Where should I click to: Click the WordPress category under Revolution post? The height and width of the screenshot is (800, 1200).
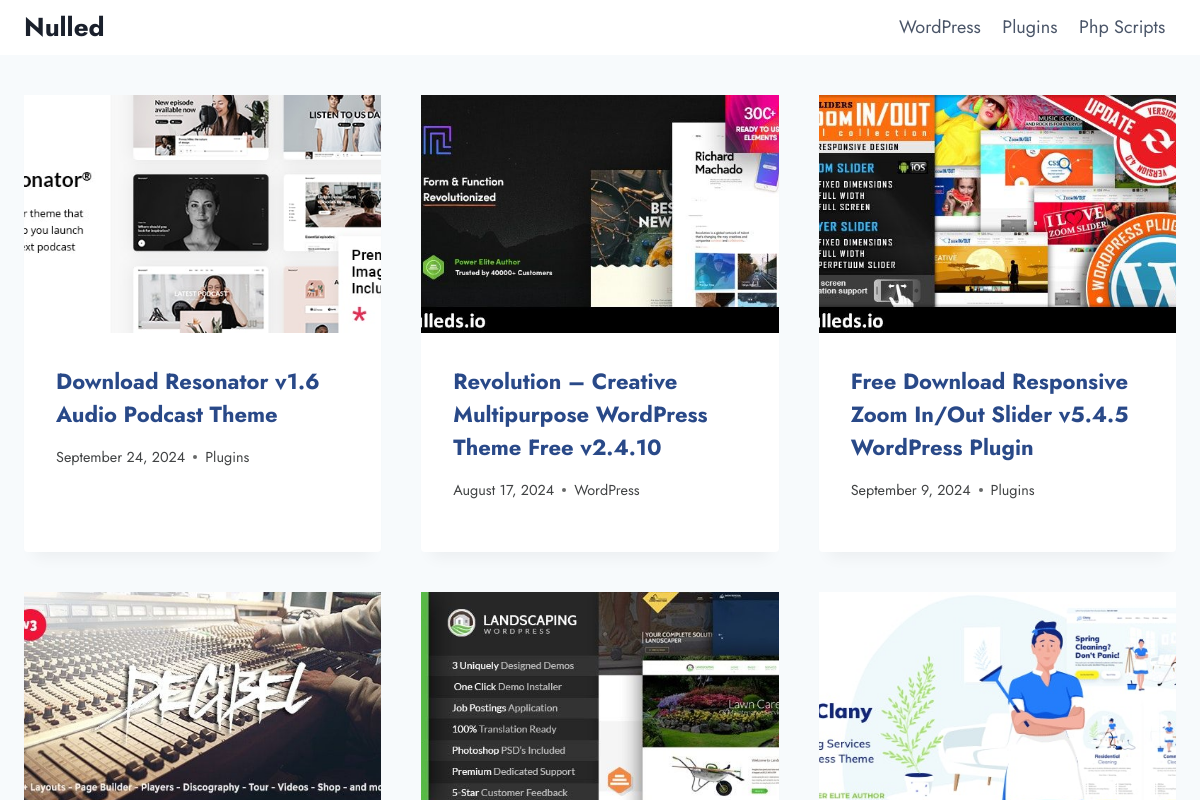click(x=607, y=490)
